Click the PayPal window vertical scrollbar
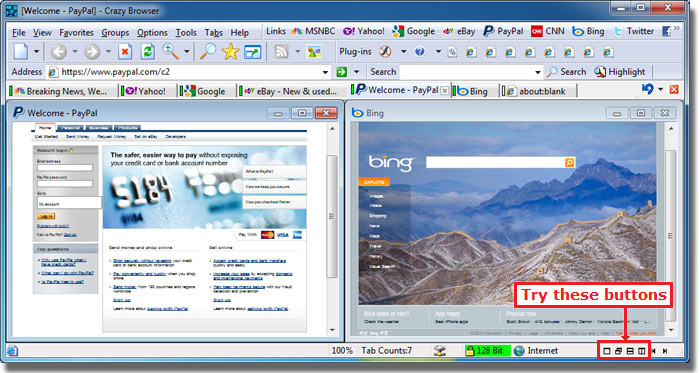The height and width of the screenshot is (373, 700). tap(332, 229)
